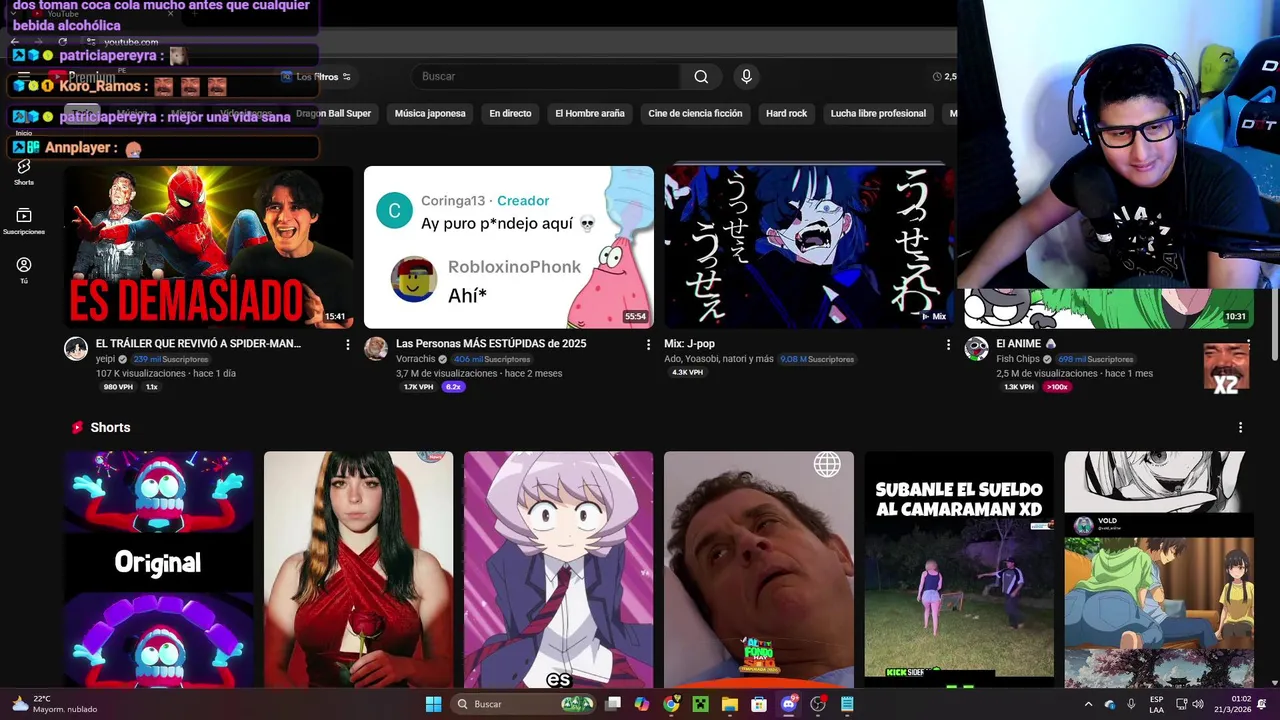
Task: Open the sleeping man short
Action: point(758,569)
